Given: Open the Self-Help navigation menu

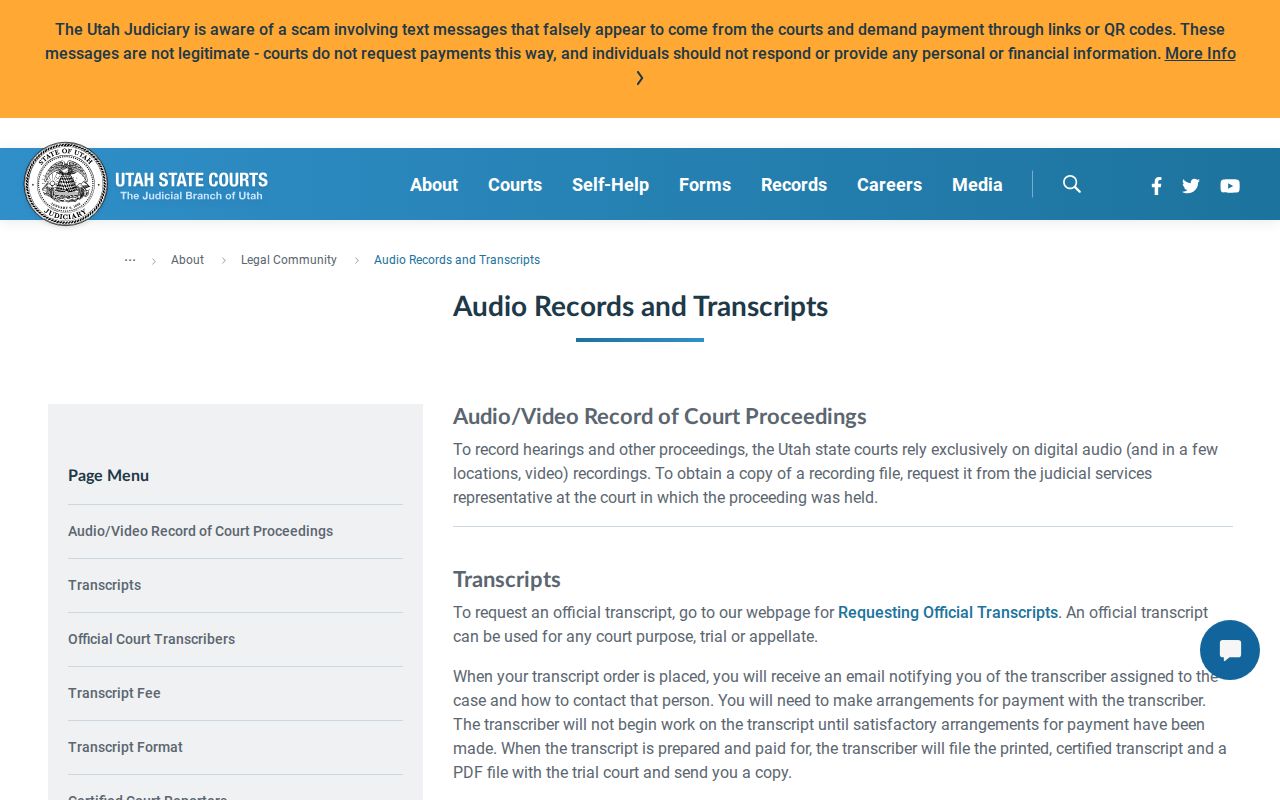Looking at the screenshot, I should 610,185.
